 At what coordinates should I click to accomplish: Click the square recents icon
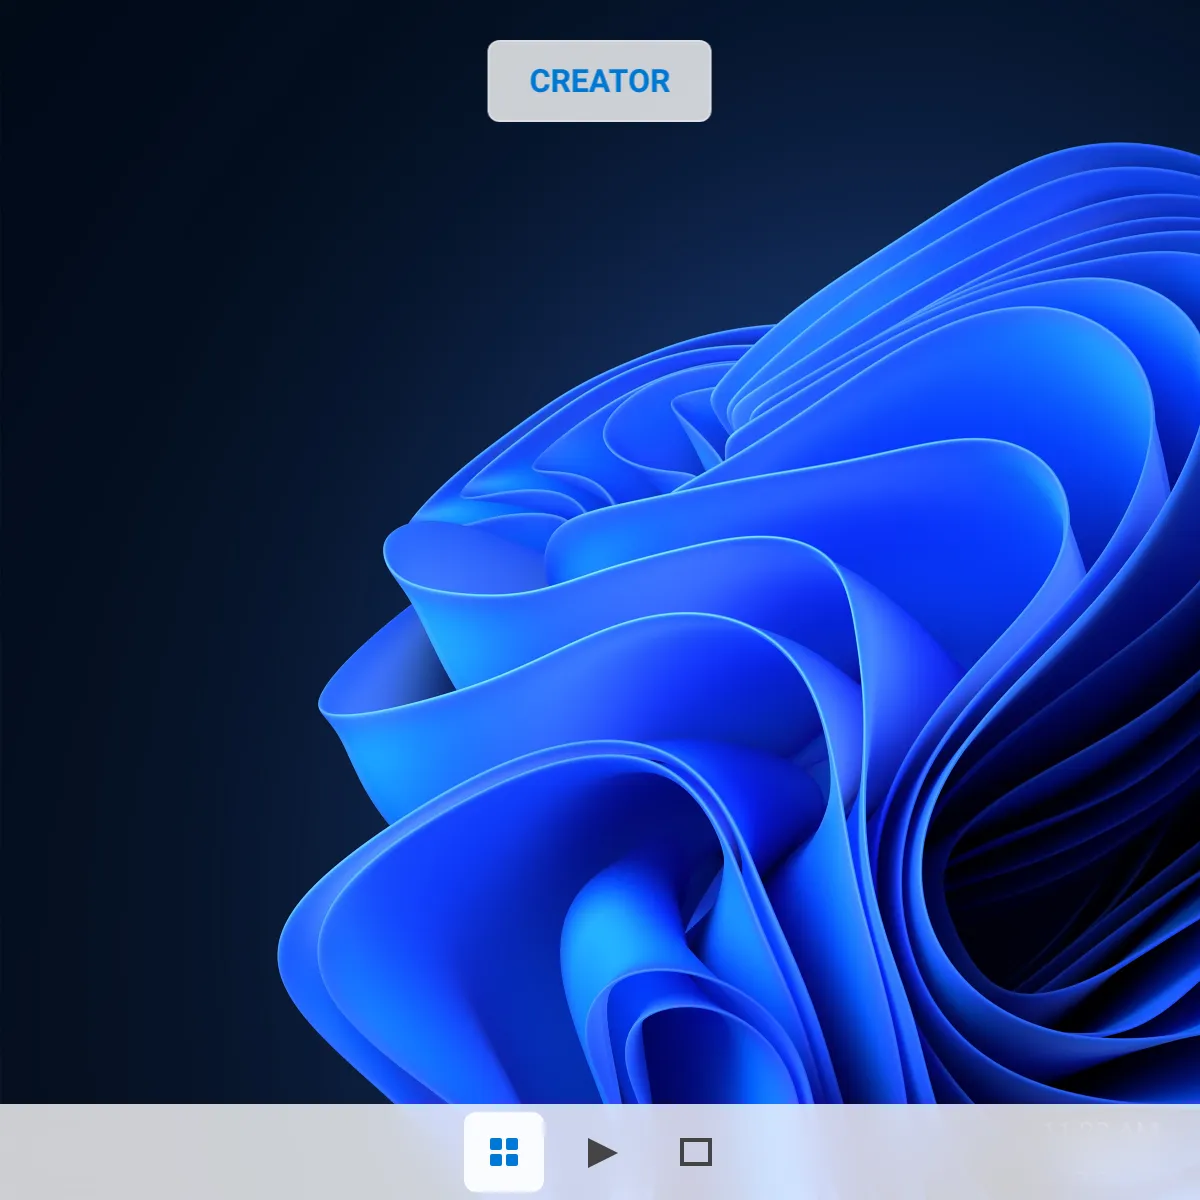point(696,1152)
